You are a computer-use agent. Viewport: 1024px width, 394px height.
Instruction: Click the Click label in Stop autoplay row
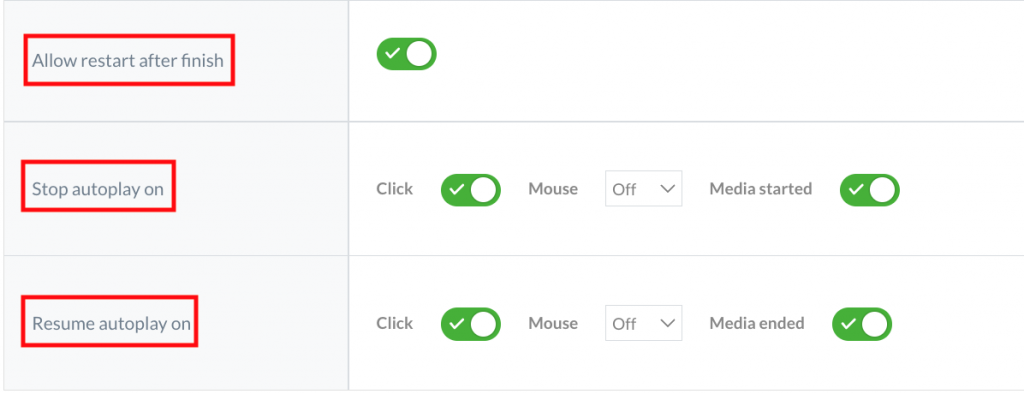point(395,189)
